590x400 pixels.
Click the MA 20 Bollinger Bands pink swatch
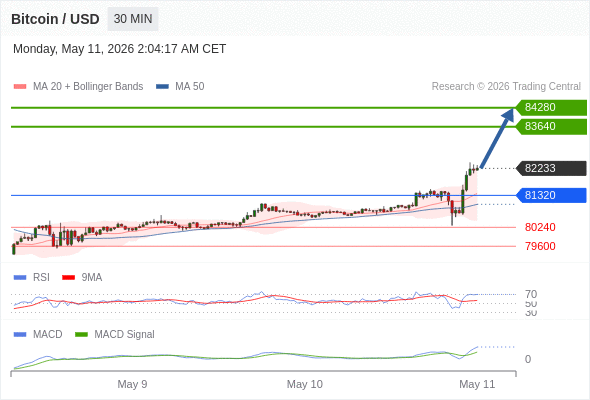(20, 87)
